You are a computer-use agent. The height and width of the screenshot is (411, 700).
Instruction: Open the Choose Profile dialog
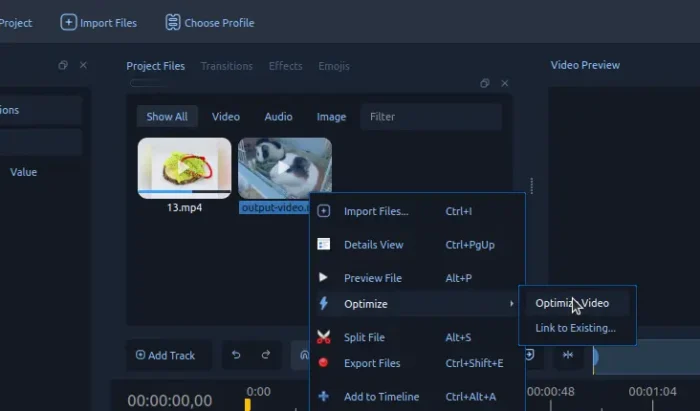click(x=209, y=22)
